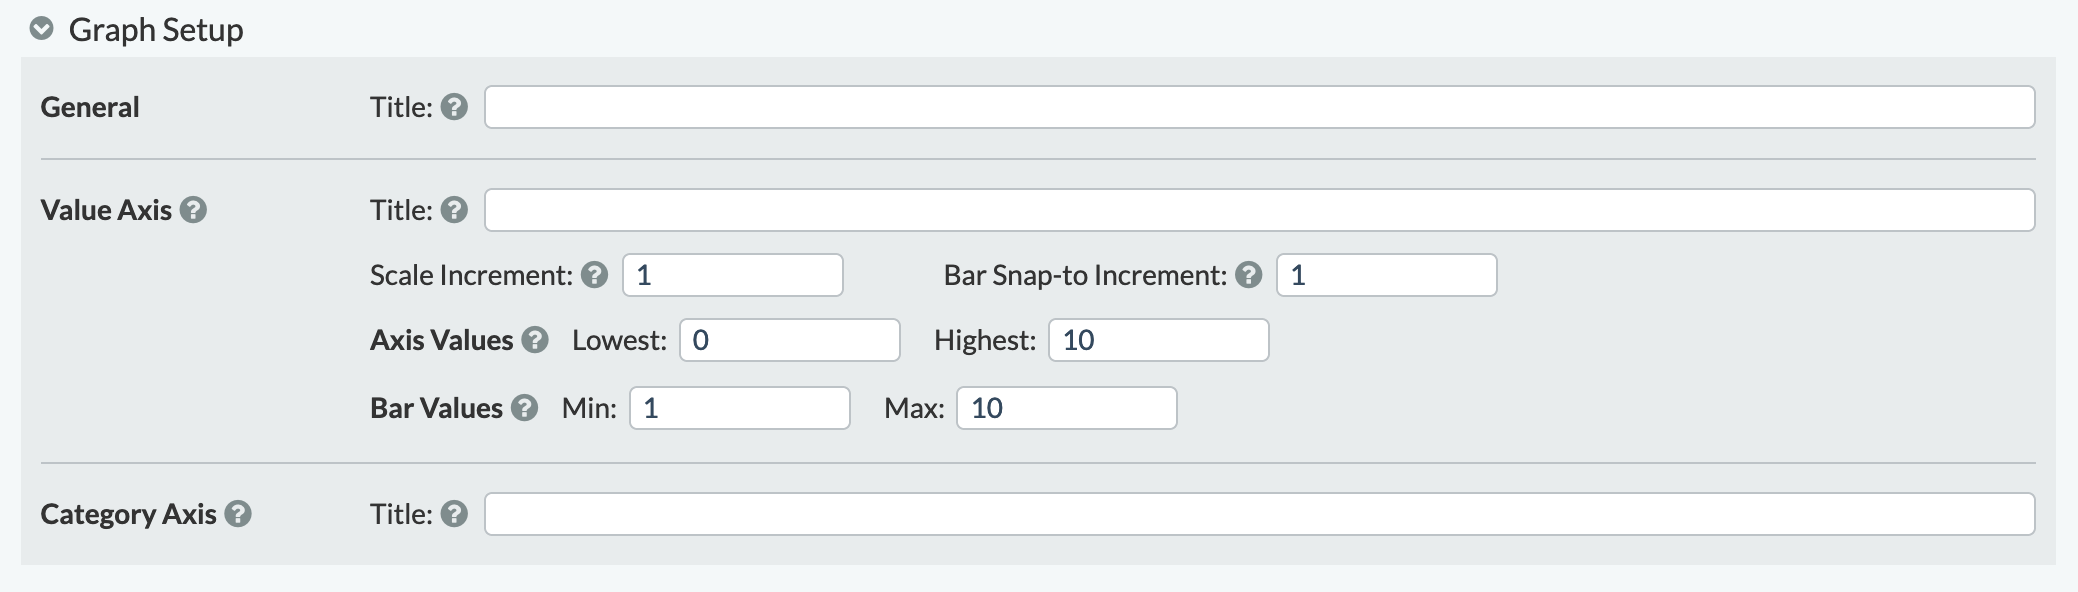Click the Axis Values help icon
The width and height of the screenshot is (2078, 592).
coord(535,340)
